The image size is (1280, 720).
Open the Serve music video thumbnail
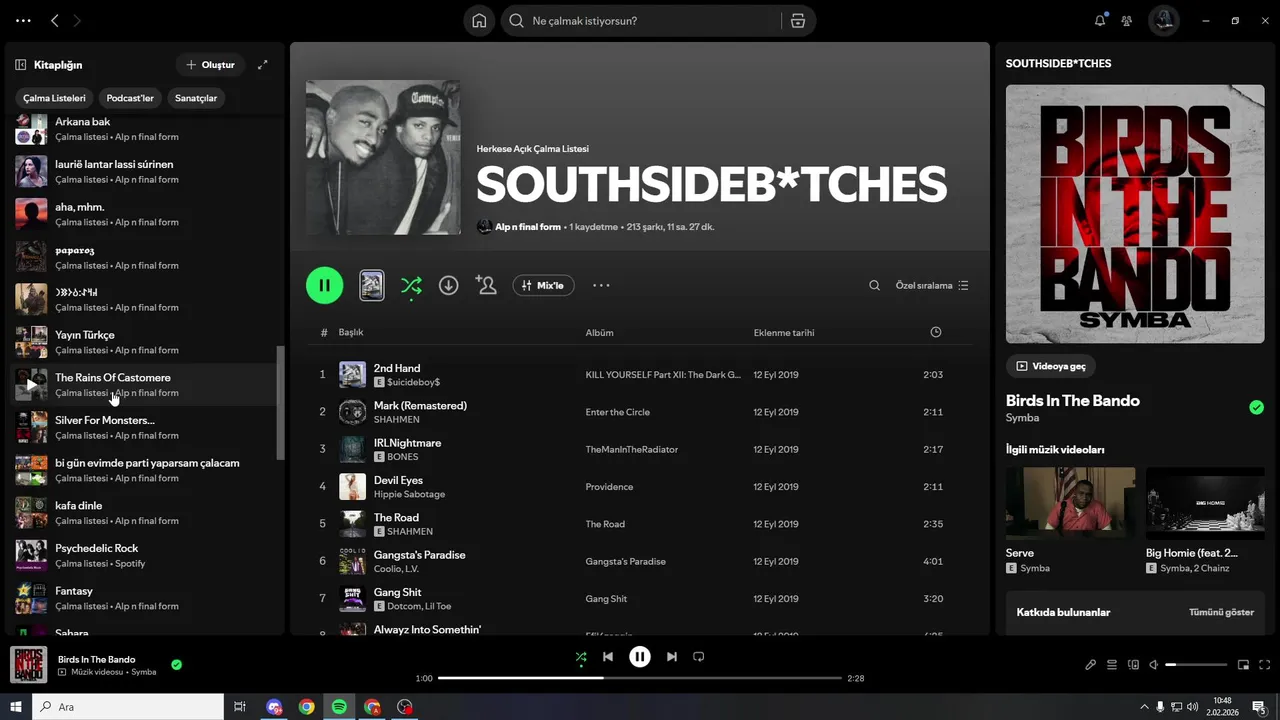(x=1070, y=503)
